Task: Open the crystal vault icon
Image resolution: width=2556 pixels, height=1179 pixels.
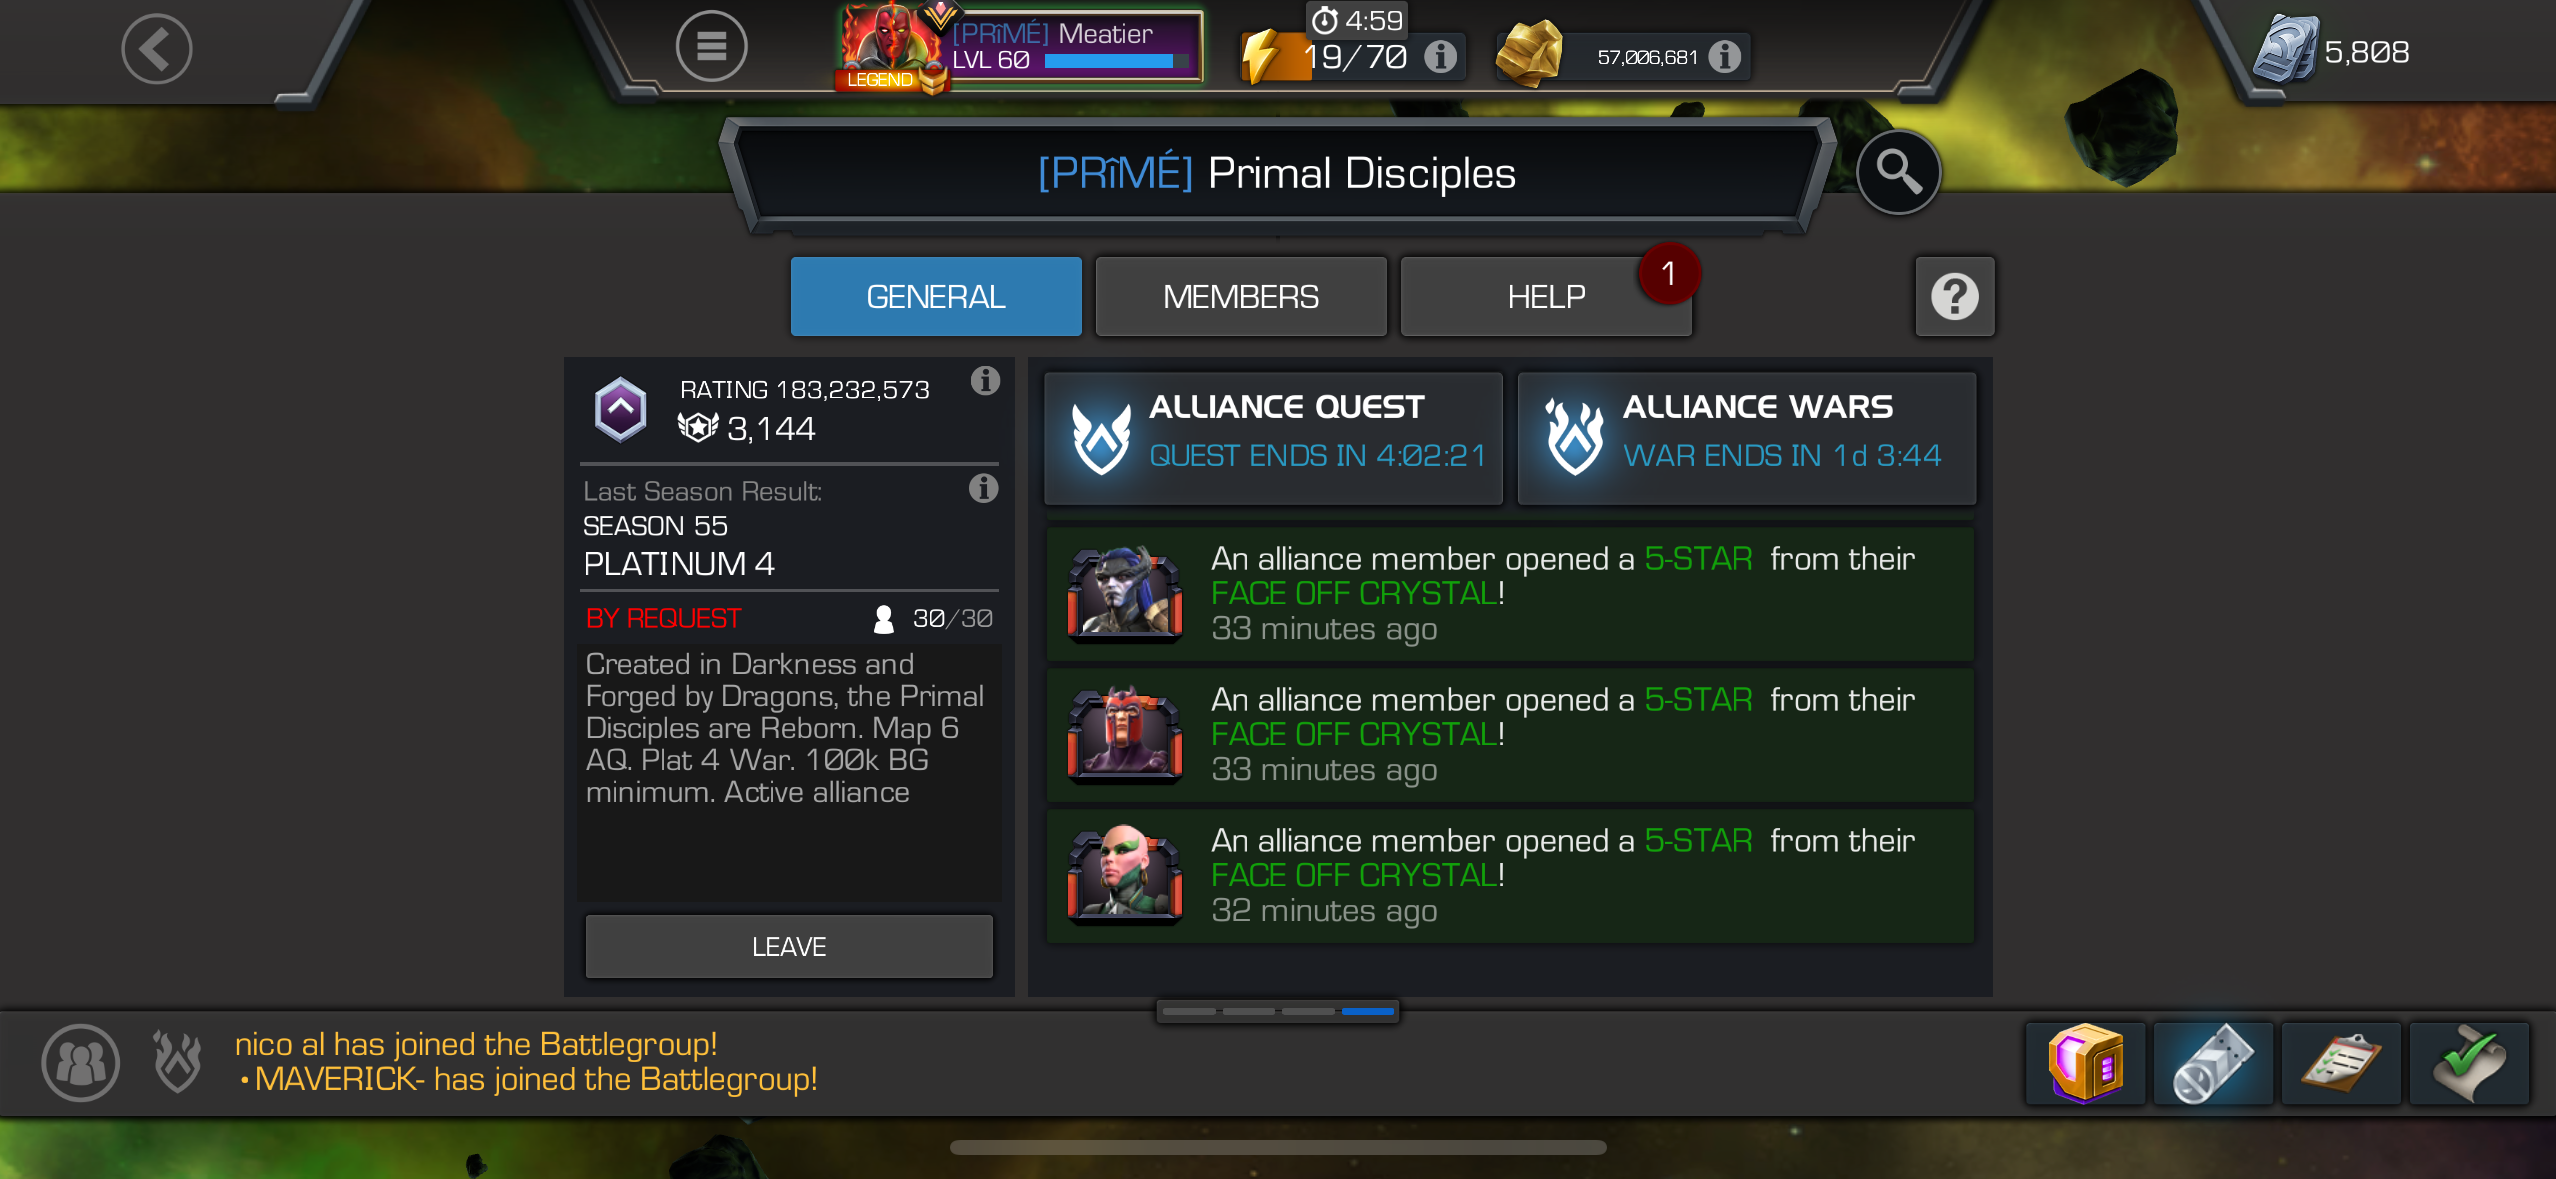Action: coord(2085,1063)
